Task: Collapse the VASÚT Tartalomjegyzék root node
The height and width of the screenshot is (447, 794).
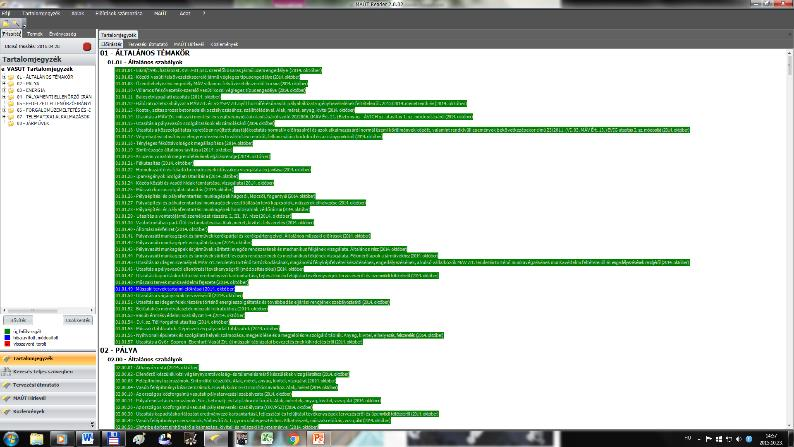Action: pyautogui.click(x=3, y=69)
